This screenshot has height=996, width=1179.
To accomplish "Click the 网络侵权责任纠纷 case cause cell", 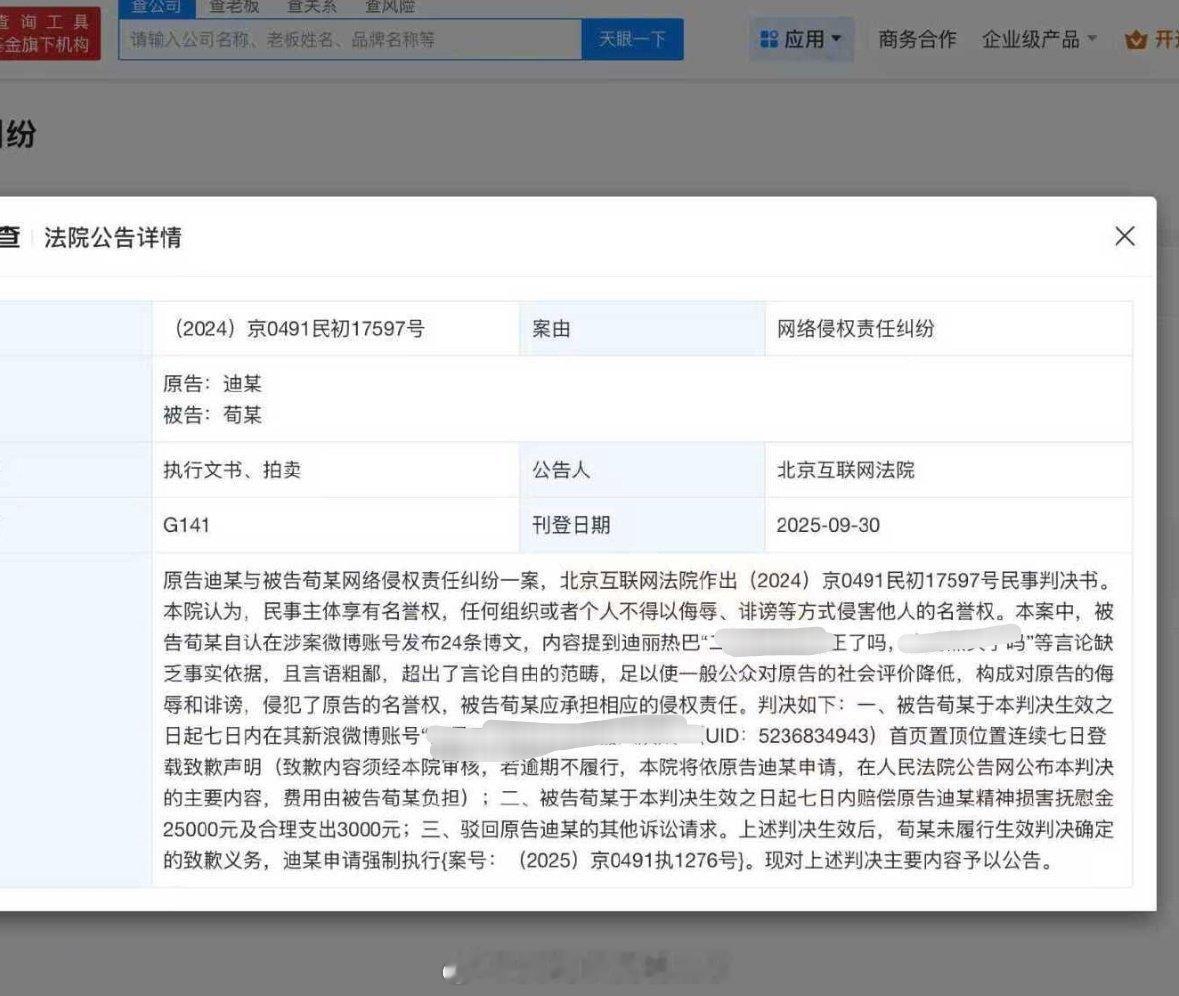I will click(855, 329).
